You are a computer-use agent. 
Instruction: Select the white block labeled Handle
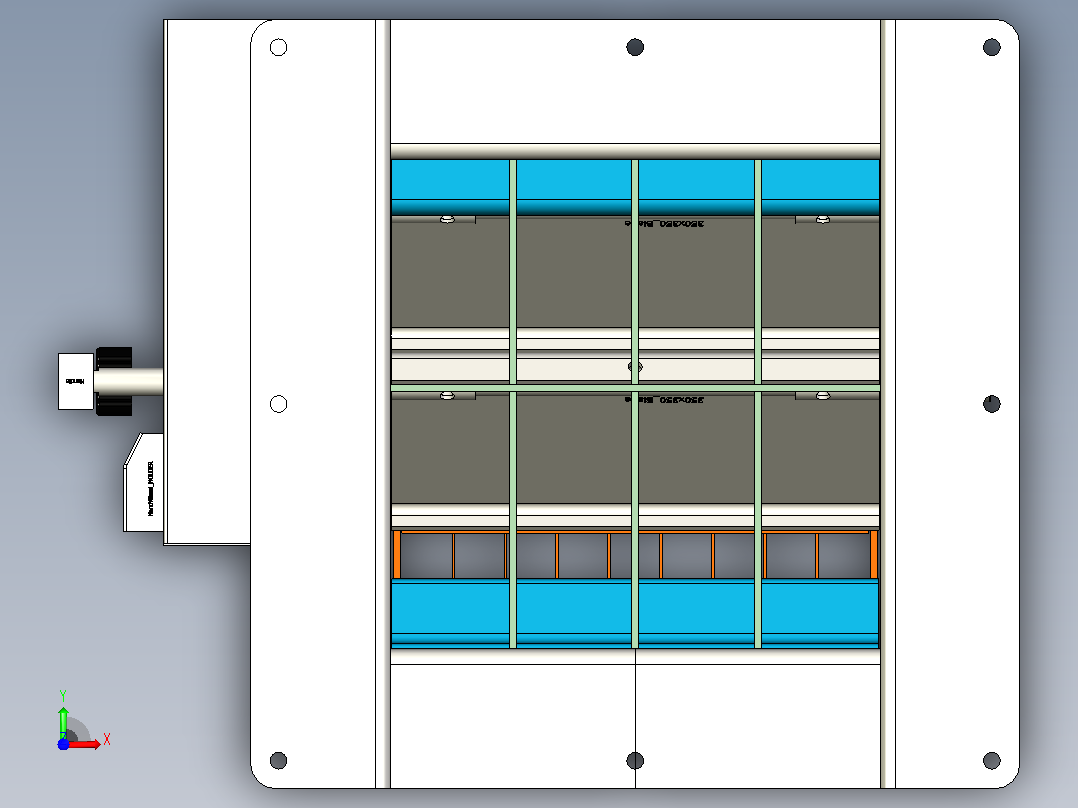pos(76,382)
